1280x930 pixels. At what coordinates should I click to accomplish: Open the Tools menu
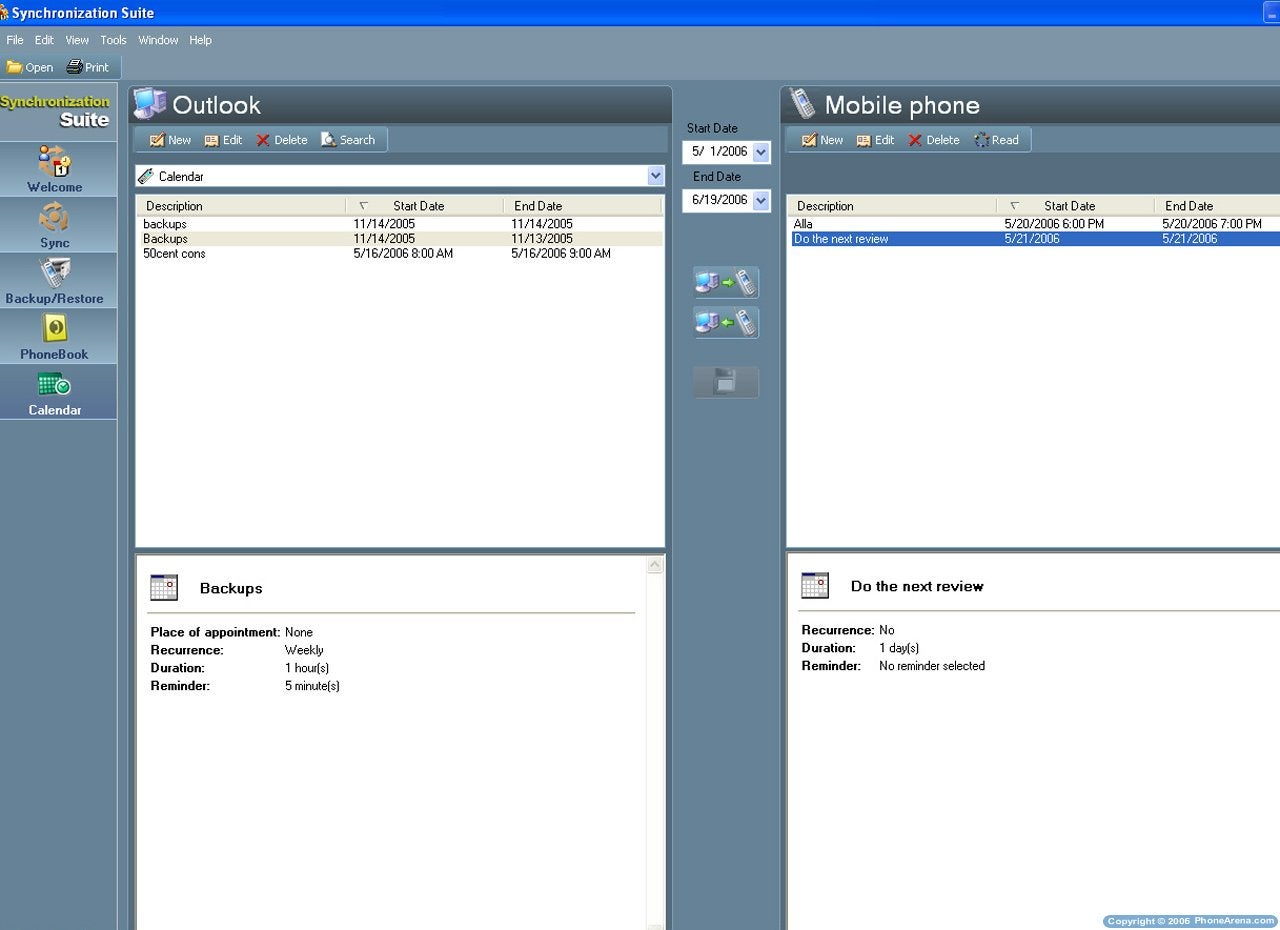(x=113, y=40)
